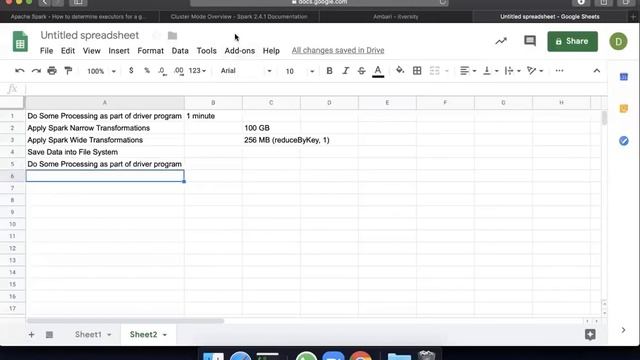Open the fill color picker
This screenshot has width=640, height=360.
coord(400,71)
